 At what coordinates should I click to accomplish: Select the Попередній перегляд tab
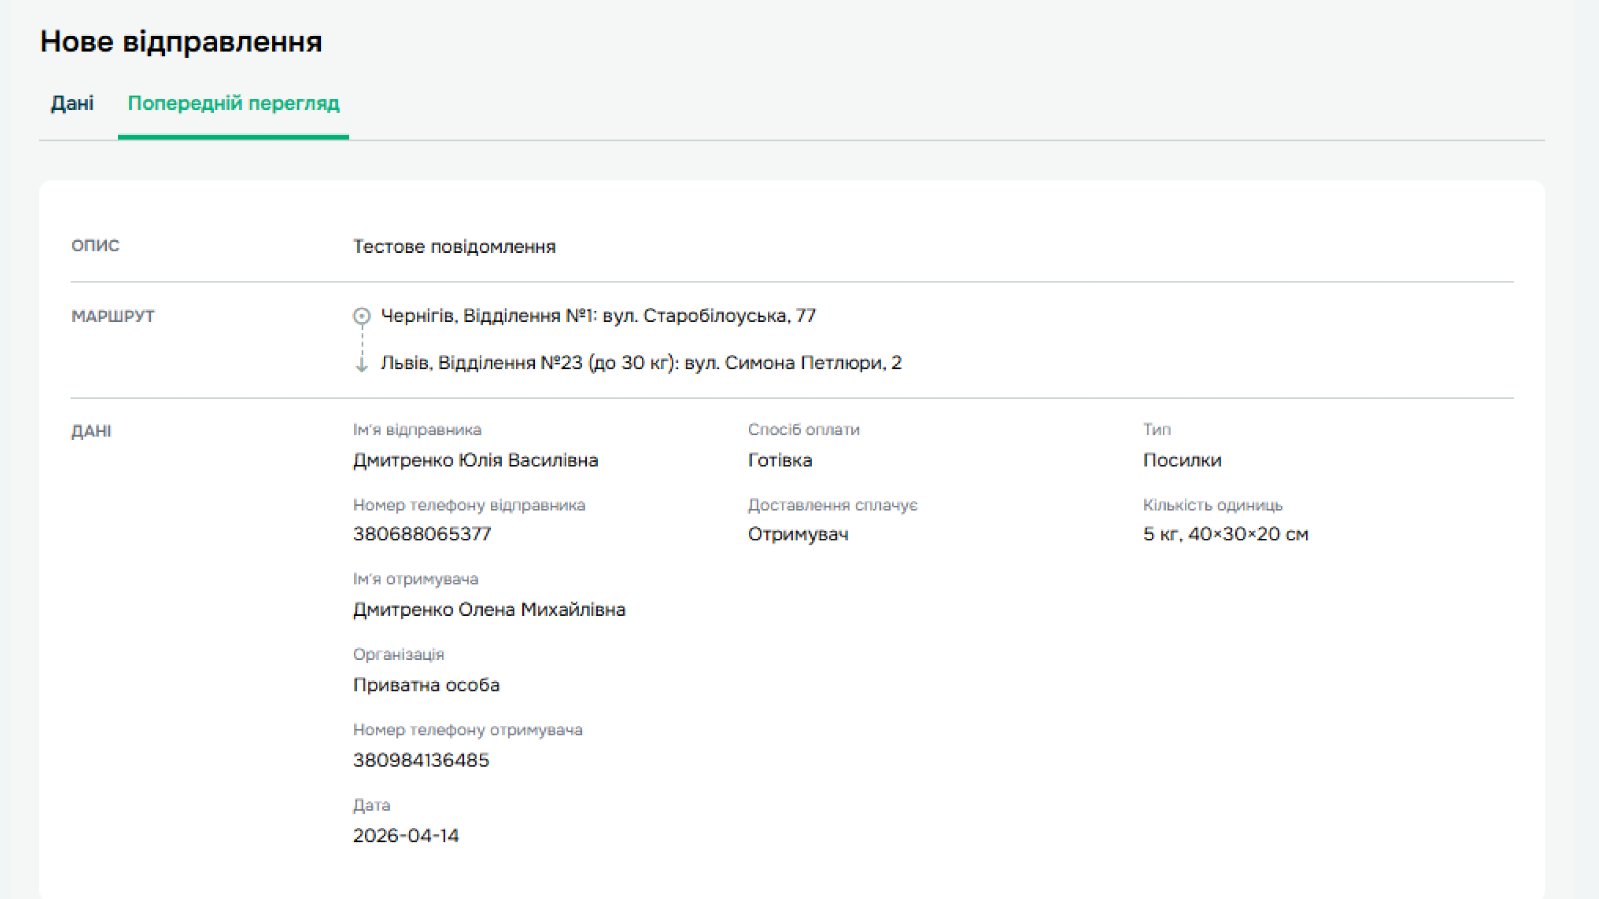(x=233, y=103)
